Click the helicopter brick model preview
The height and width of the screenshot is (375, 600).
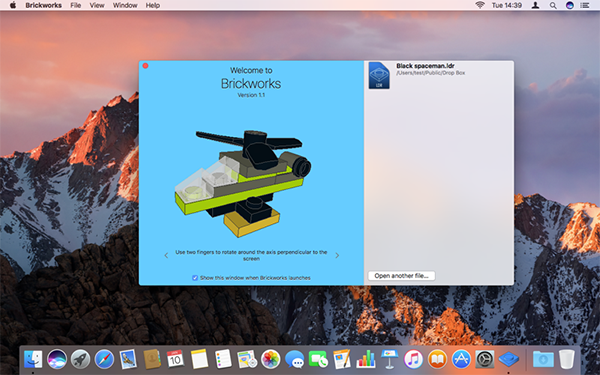pyautogui.click(x=243, y=183)
